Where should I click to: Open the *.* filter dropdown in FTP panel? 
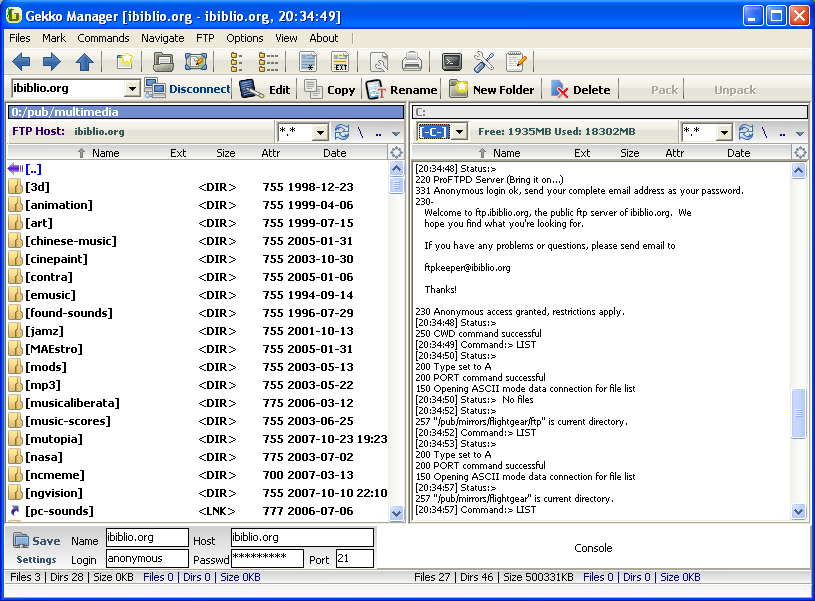(320, 133)
